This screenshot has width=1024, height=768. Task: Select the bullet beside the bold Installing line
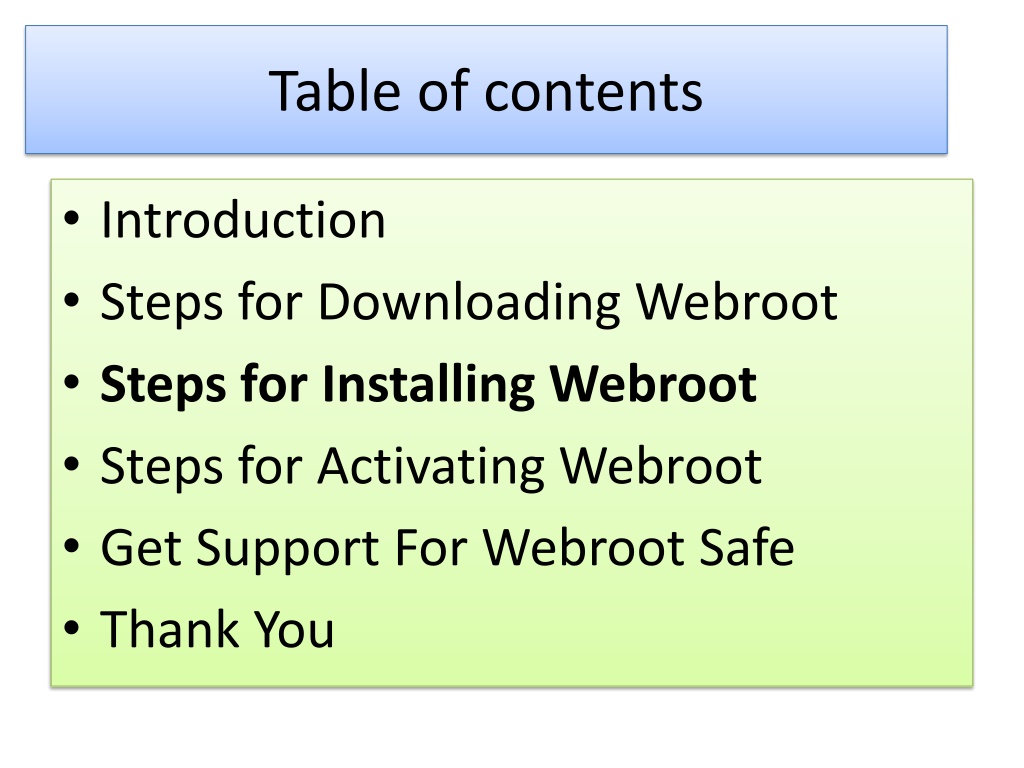point(71,383)
